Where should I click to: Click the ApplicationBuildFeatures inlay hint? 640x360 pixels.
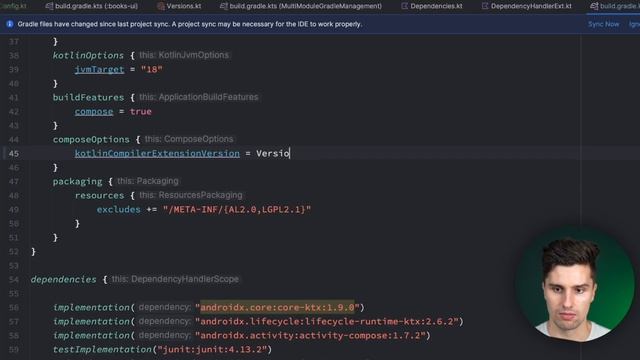click(x=199, y=97)
